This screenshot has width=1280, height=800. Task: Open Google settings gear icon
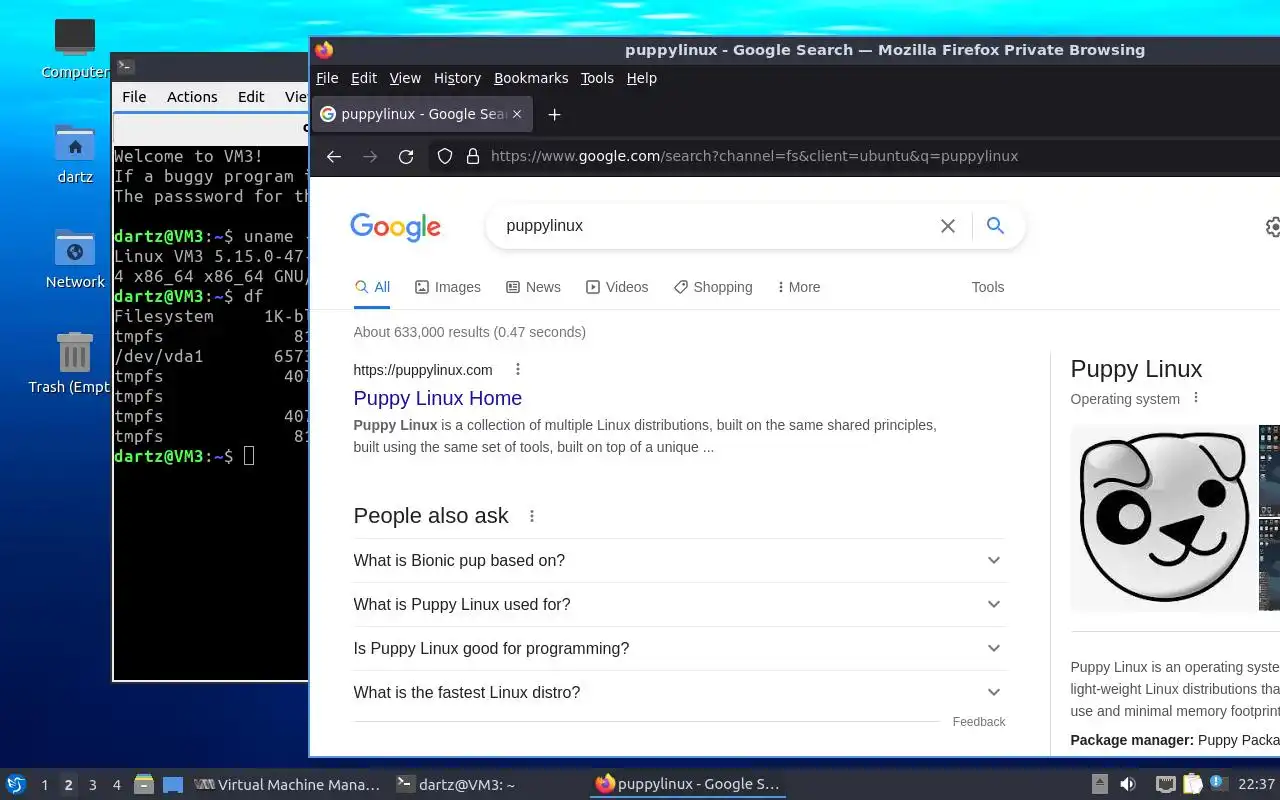click(x=1273, y=227)
